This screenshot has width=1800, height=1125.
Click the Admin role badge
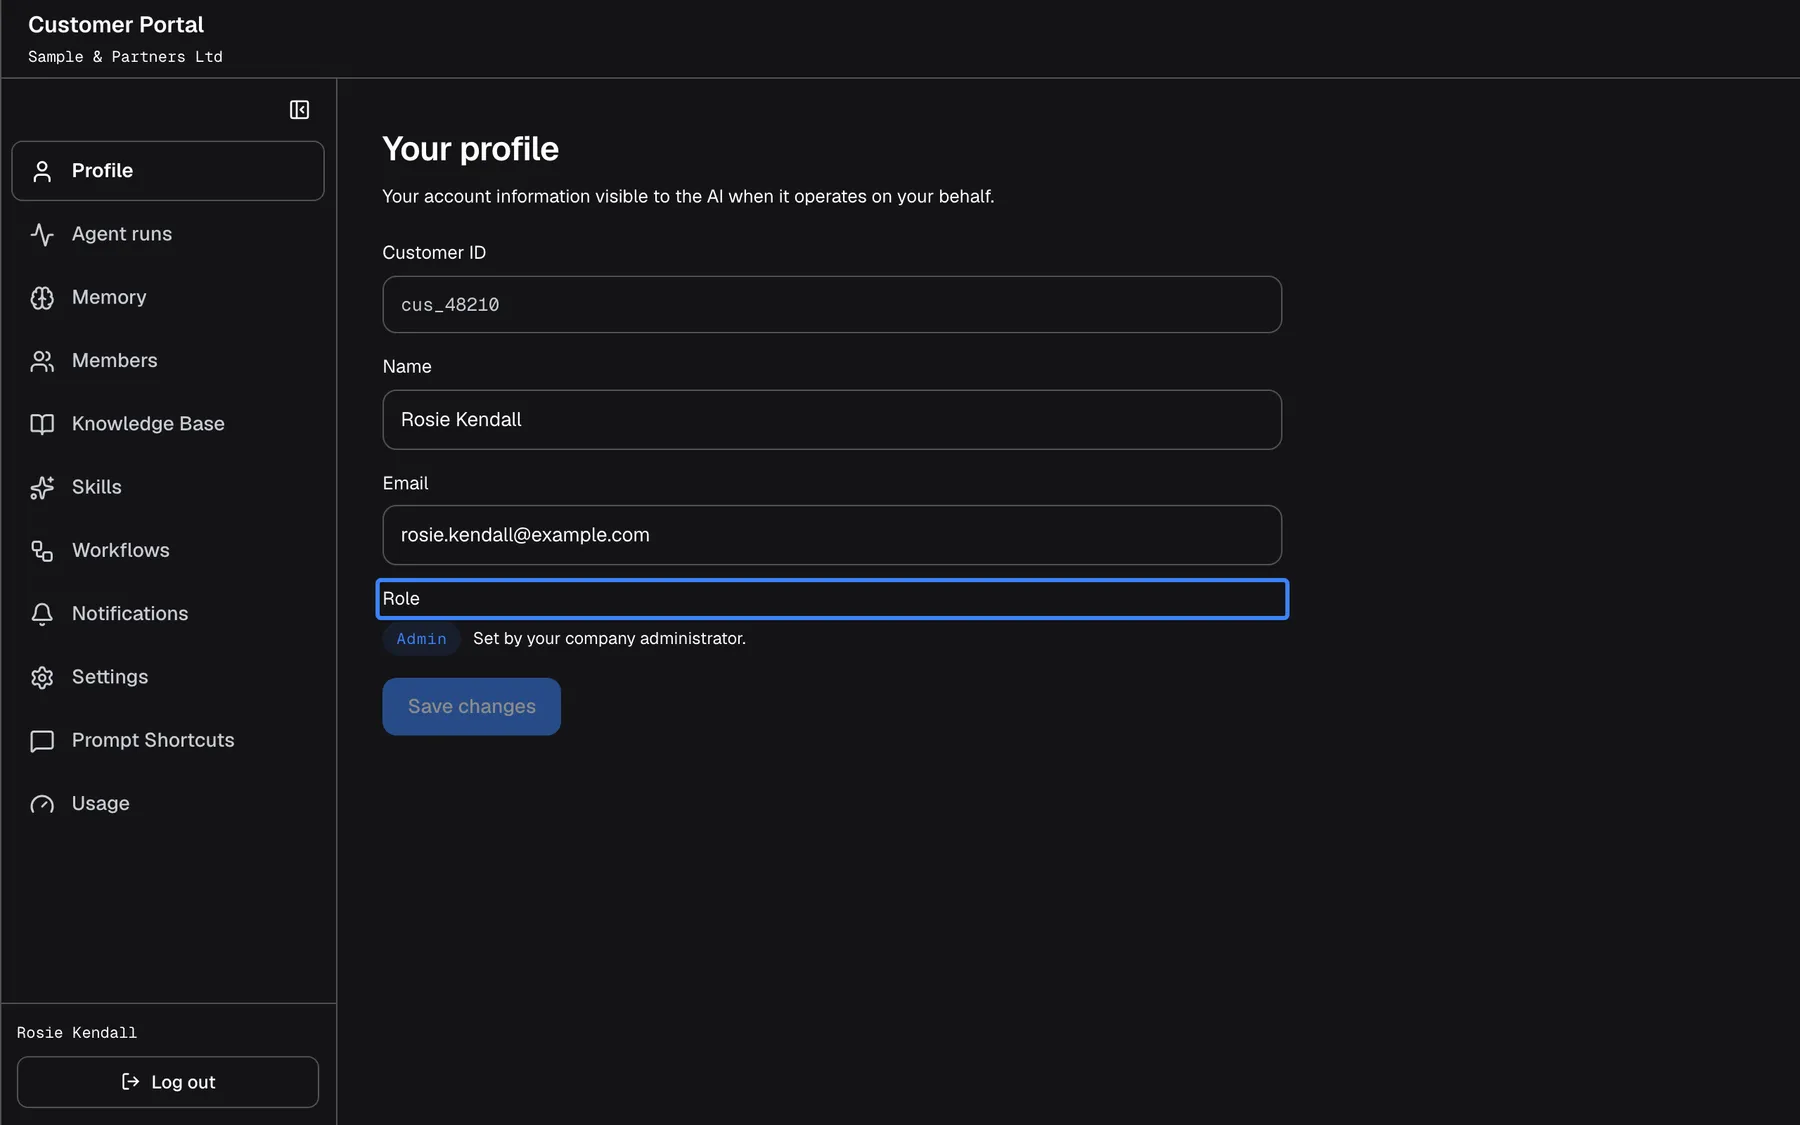tap(421, 639)
